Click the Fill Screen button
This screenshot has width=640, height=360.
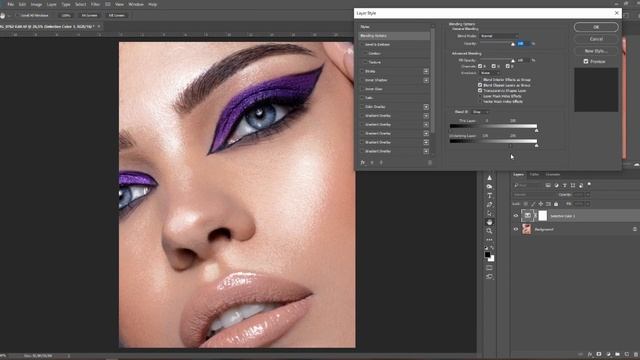[116, 16]
